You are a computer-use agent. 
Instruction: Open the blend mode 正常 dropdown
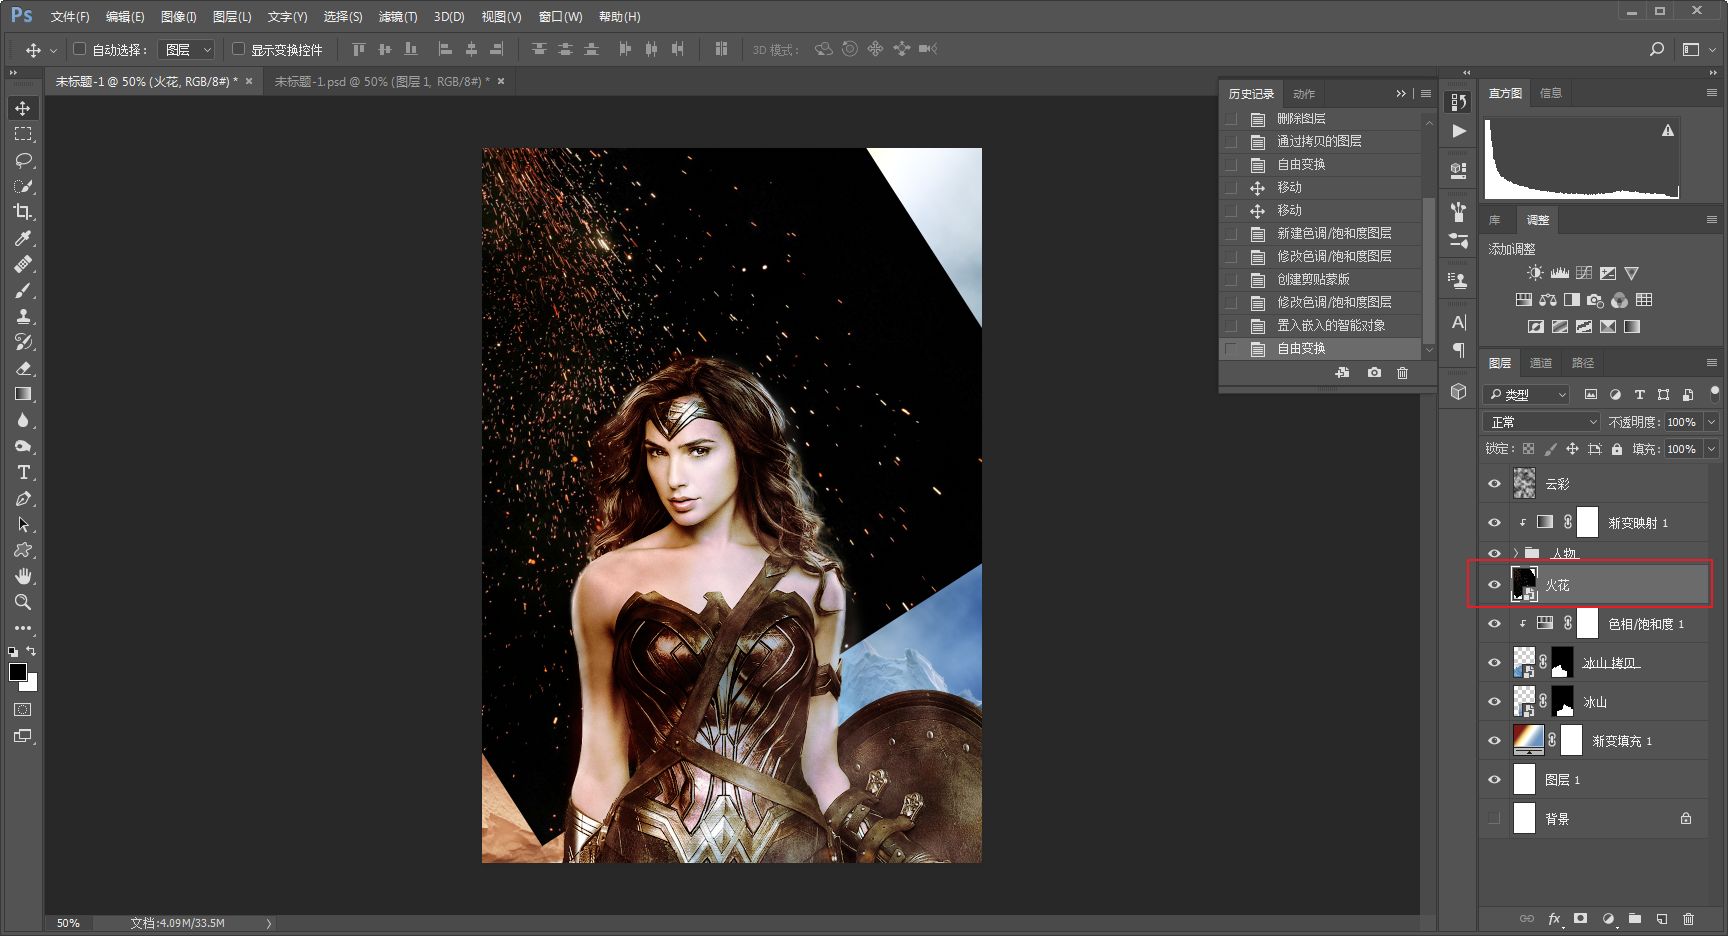(1542, 422)
